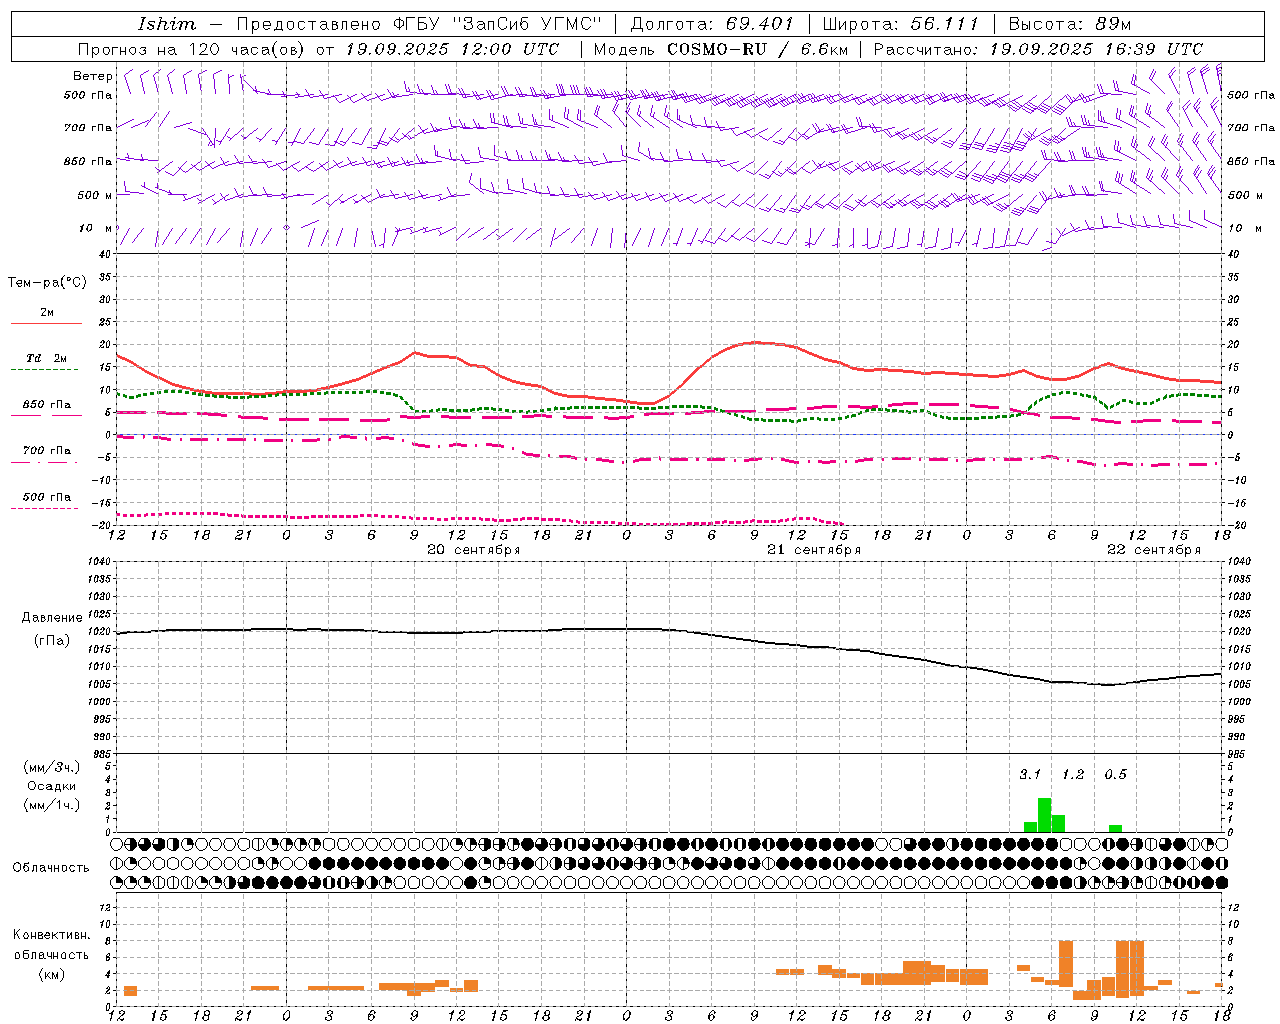Click the "Облачность" cloud cover label

(x=51, y=867)
